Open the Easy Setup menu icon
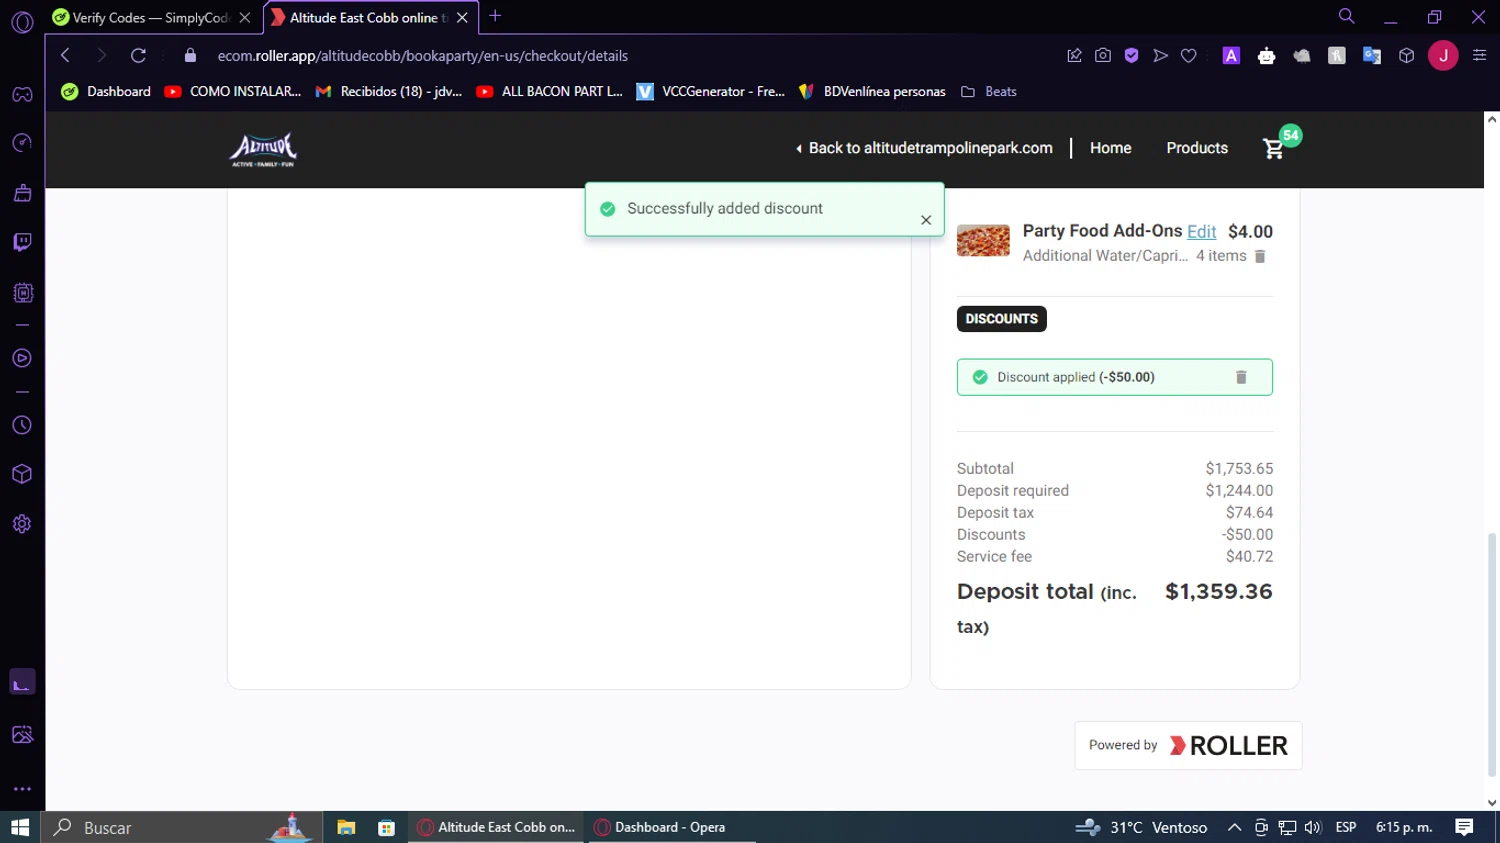 click(1480, 56)
